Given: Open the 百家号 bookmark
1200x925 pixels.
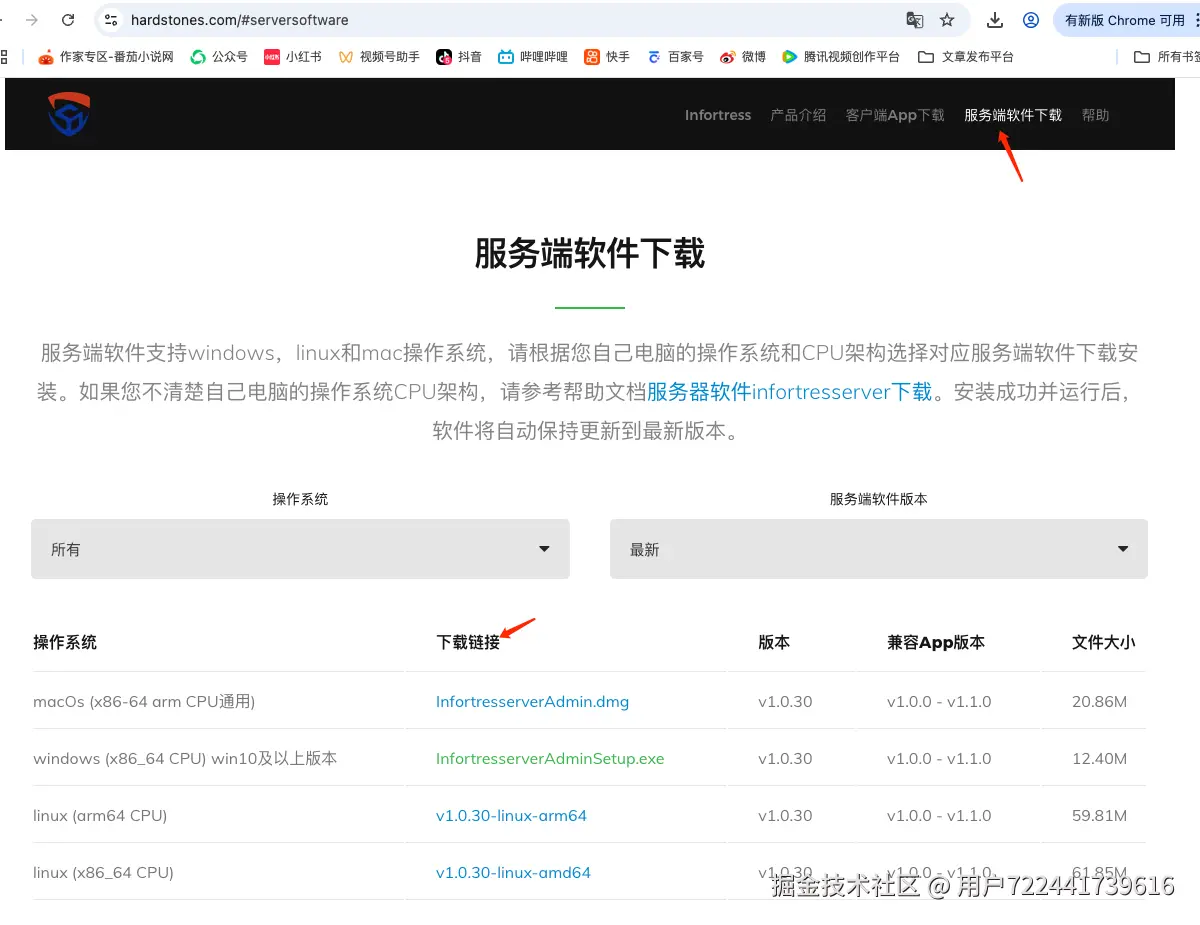Looking at the screenshot, I should tap(676, 57).
